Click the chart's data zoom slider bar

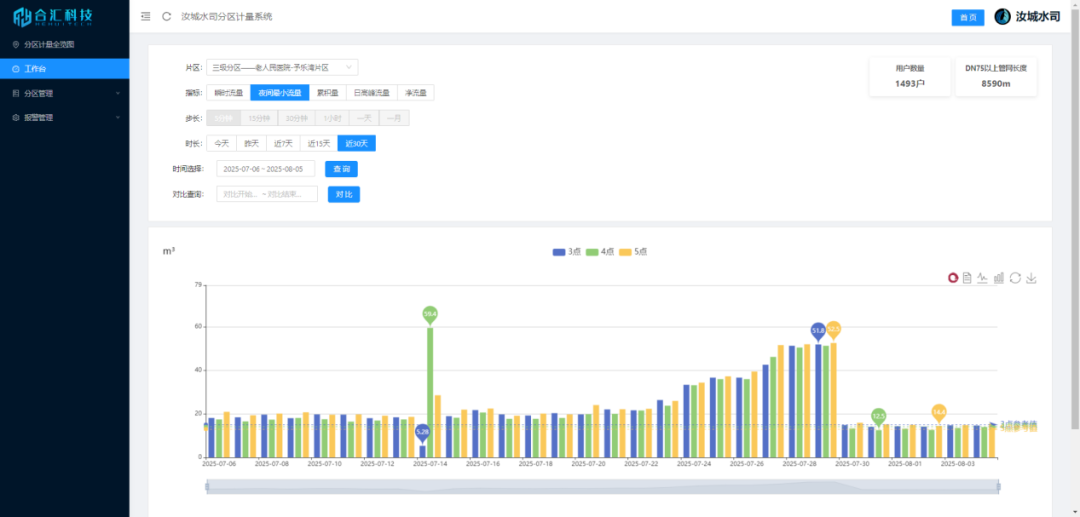[602, 486]
